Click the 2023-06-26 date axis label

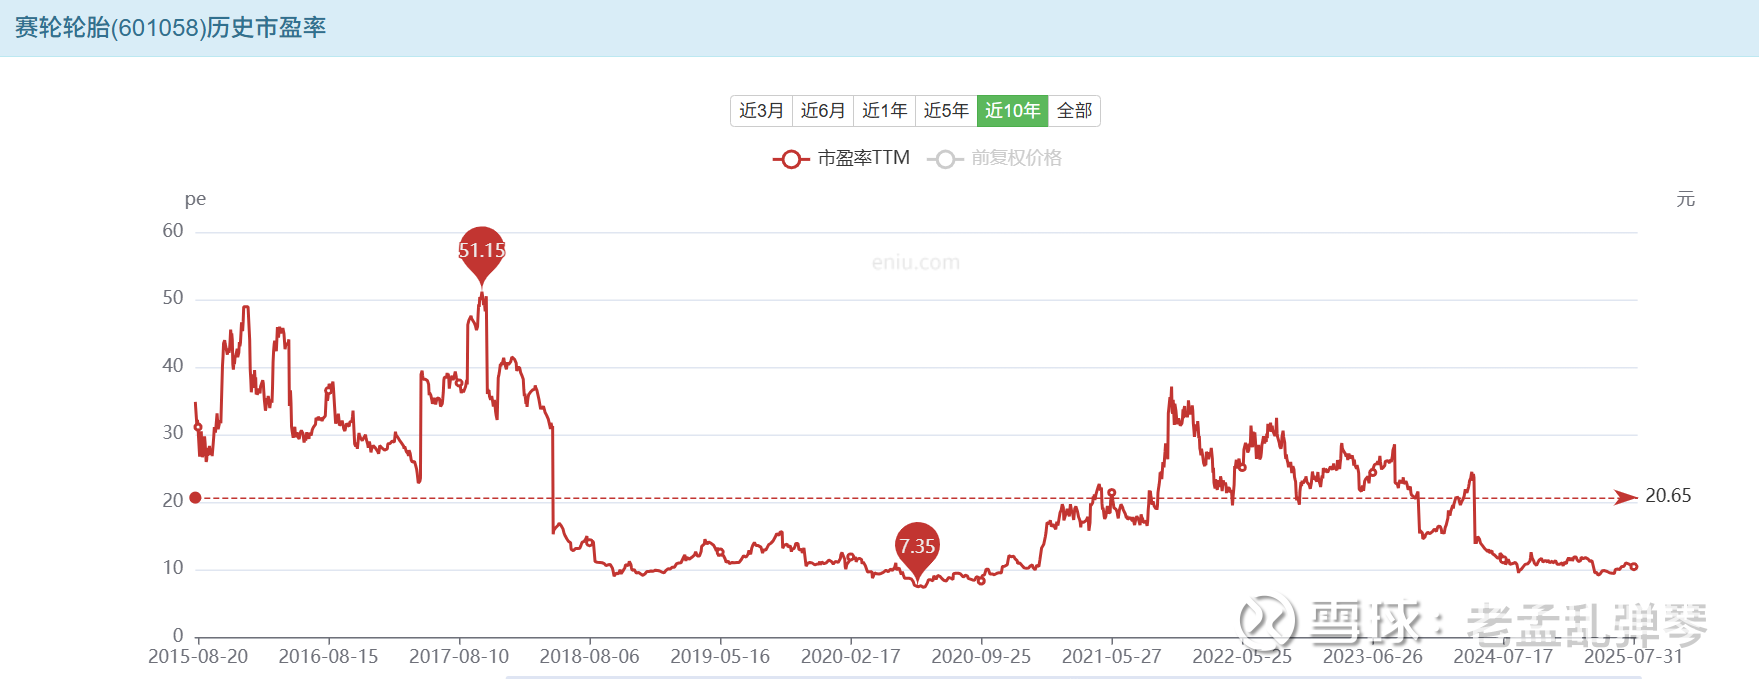point(1372,657)
